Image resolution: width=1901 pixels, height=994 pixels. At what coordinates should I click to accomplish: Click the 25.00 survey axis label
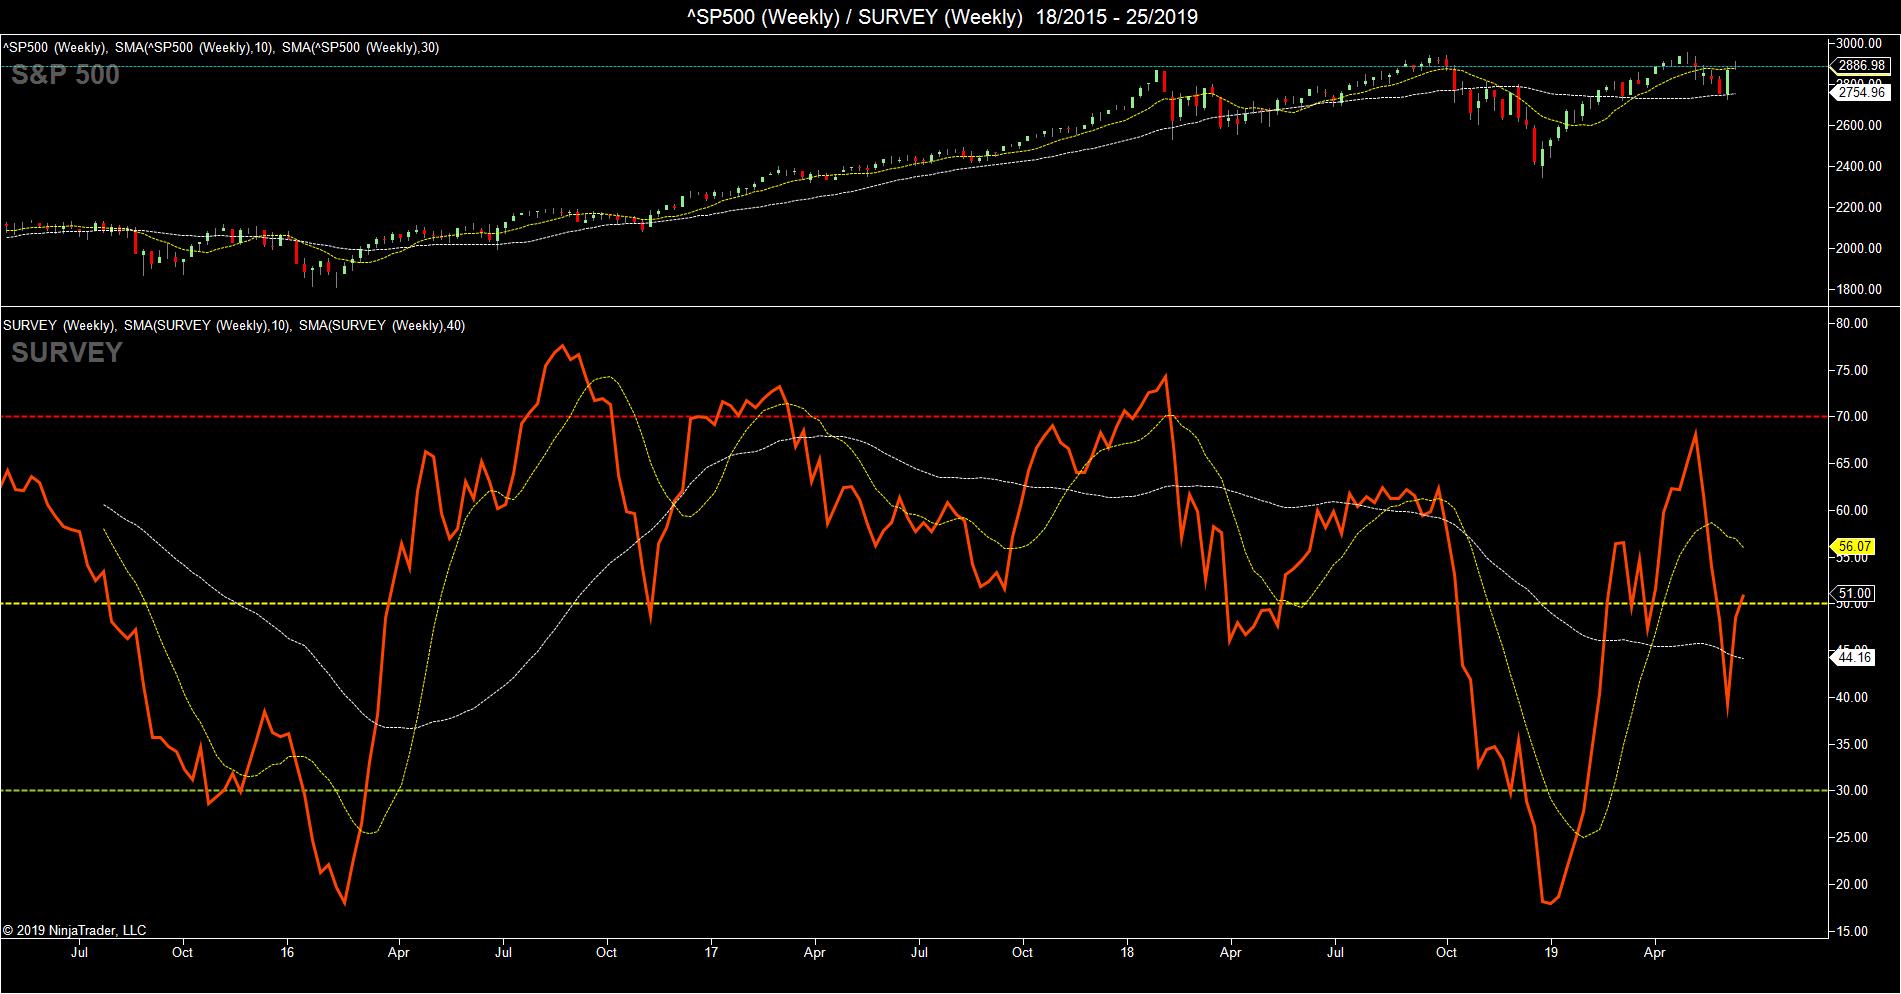[1854, 838]
